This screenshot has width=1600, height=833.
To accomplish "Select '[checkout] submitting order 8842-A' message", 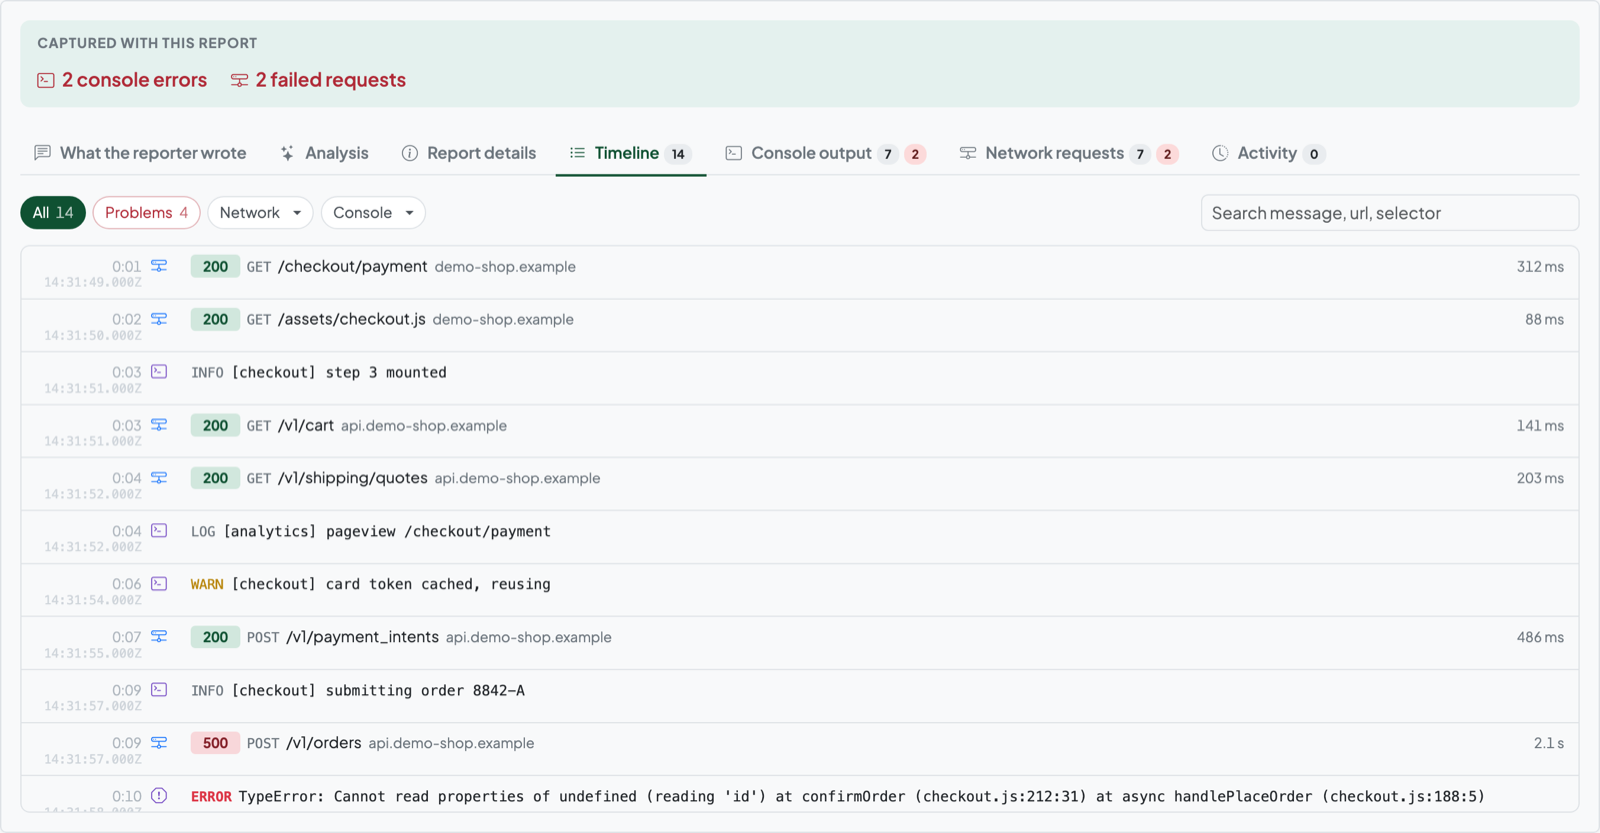I will pyautogui.click(x=378, y=690).
